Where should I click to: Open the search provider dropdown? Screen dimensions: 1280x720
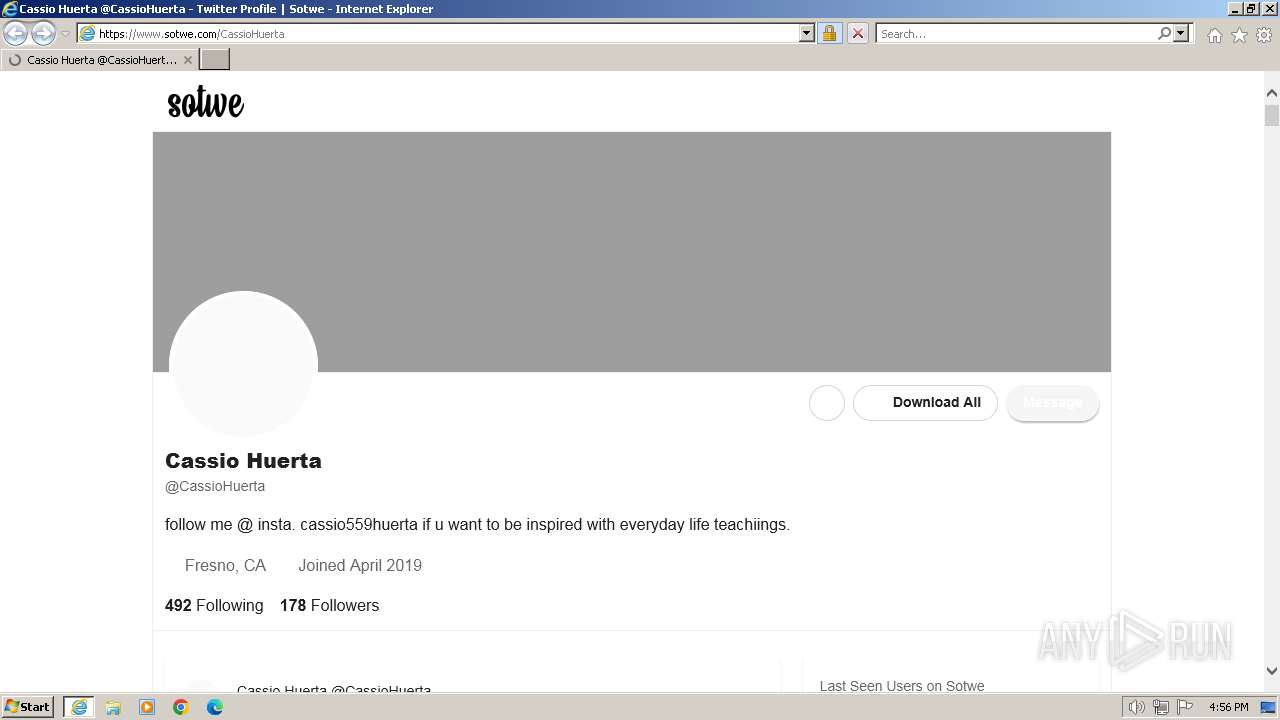pyautogui.click(x=1181, y=33)
